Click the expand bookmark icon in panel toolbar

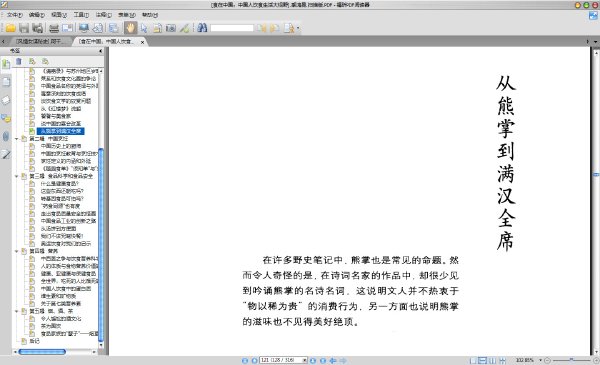pos(32,61)
